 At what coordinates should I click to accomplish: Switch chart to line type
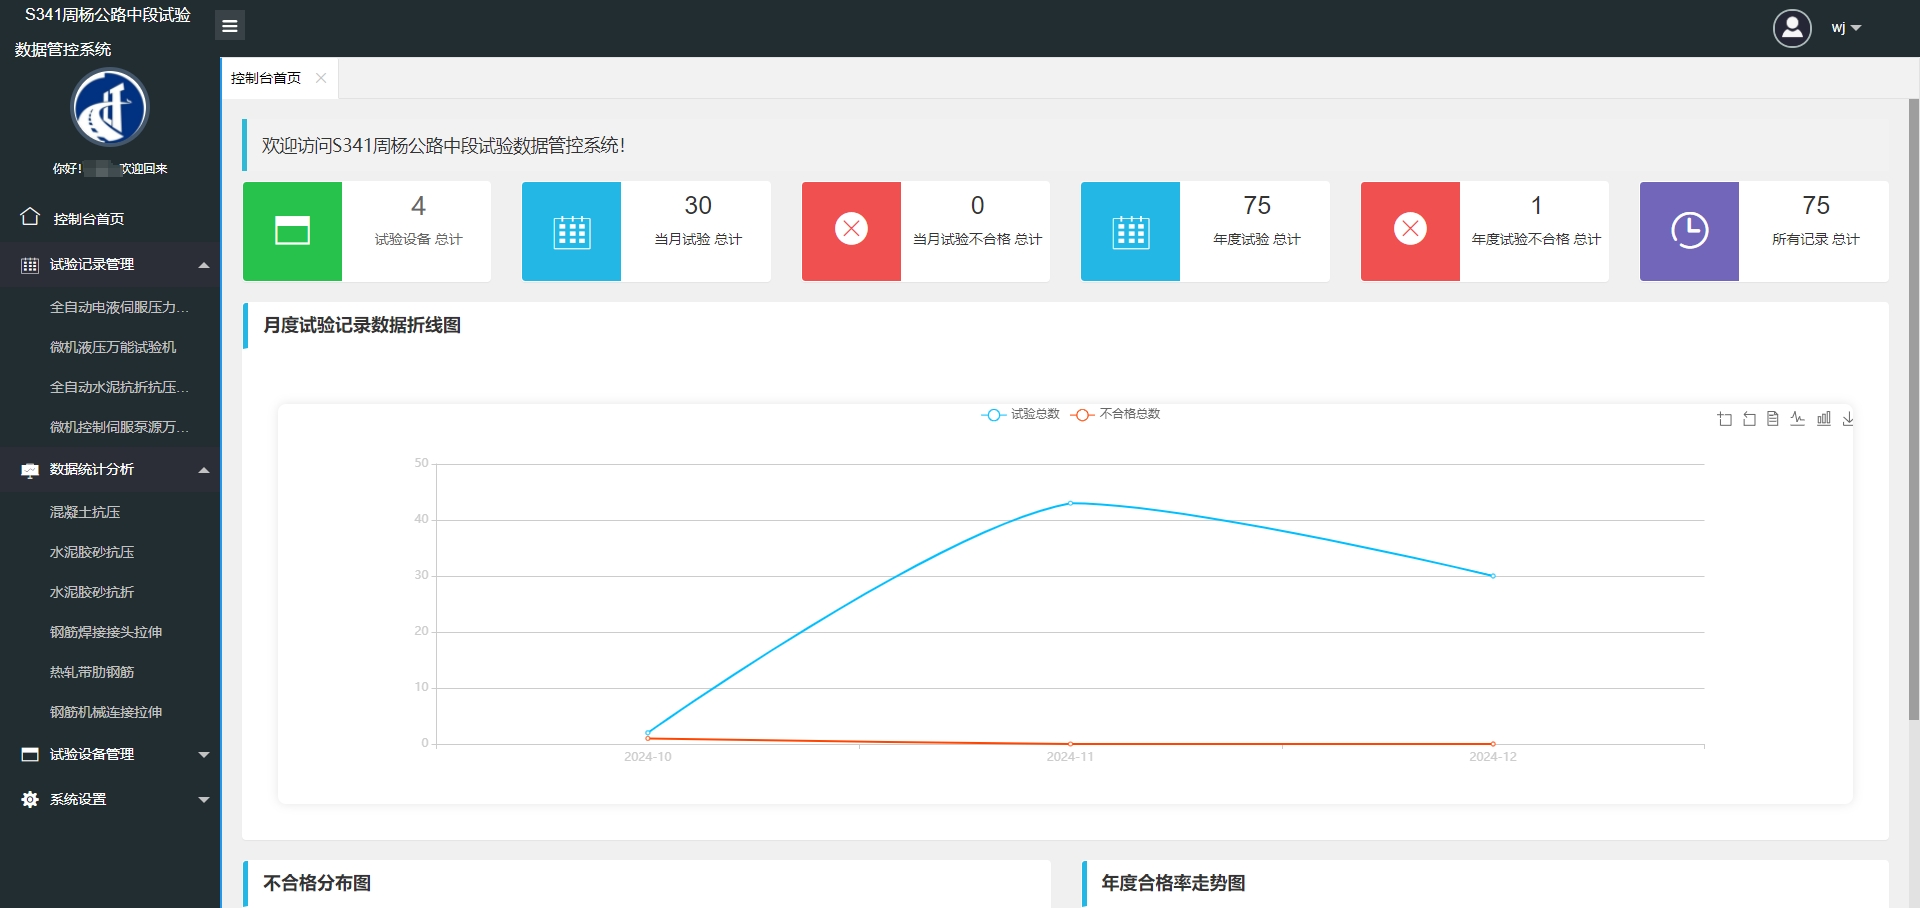[x=1798, y=419]
